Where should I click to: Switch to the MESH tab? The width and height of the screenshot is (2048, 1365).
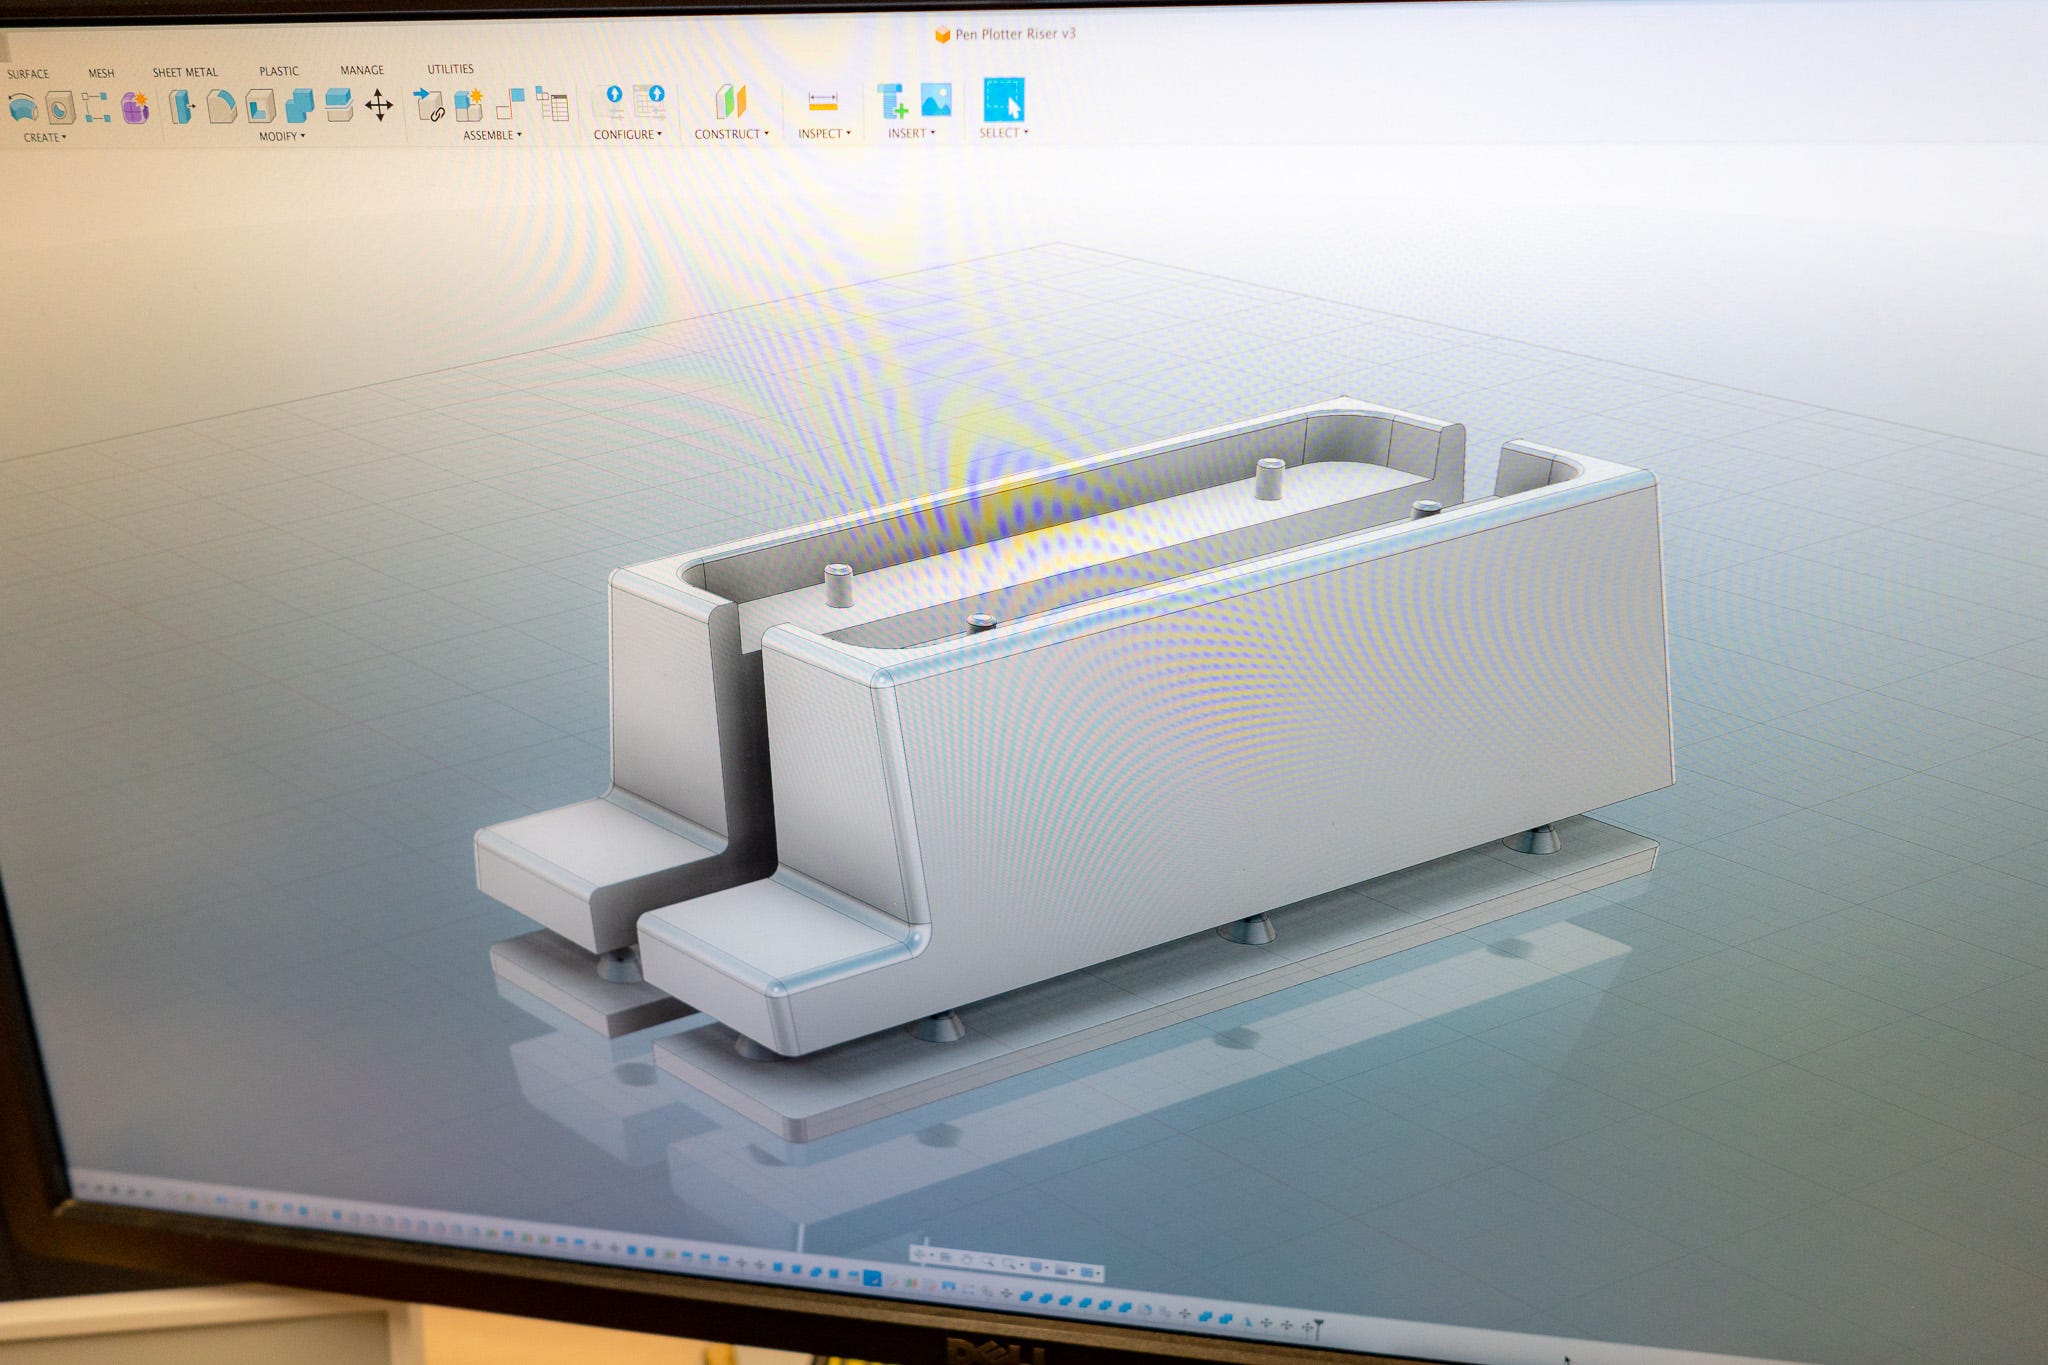(x=101, y=73)
